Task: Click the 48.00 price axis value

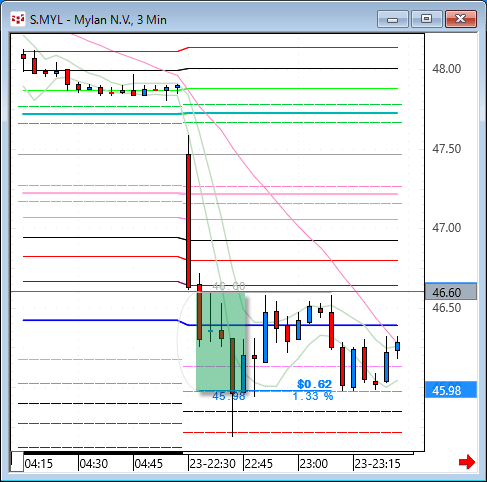Action: (446, 69)
